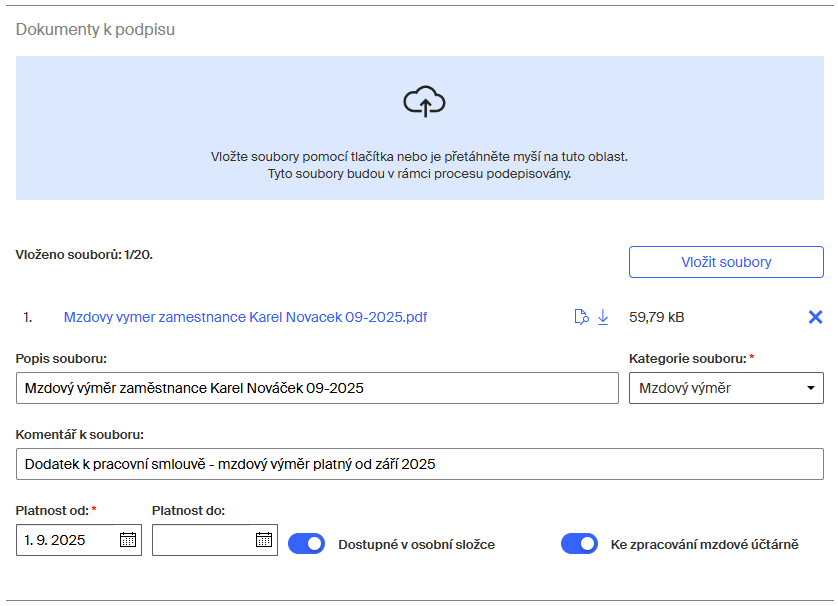Click the Dostupné v osobní složce label
The height and width of the screenshot is (606, 838).
pyautogui.click(x=416, y=545)
